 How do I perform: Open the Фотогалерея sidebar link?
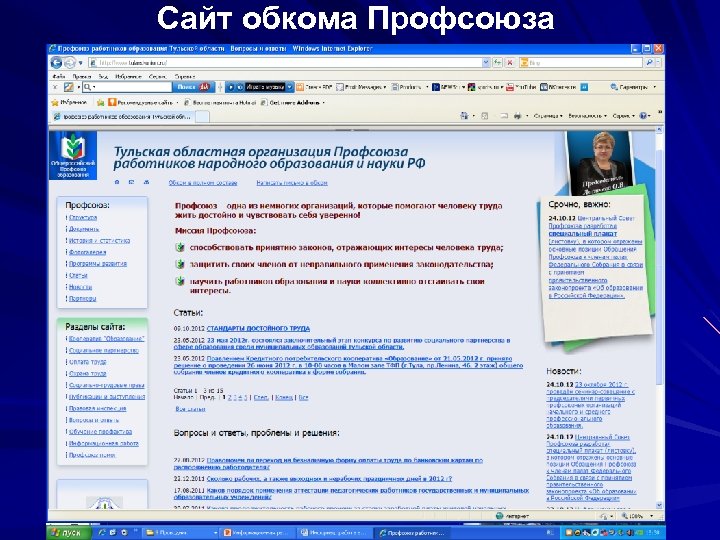(87, 252)
